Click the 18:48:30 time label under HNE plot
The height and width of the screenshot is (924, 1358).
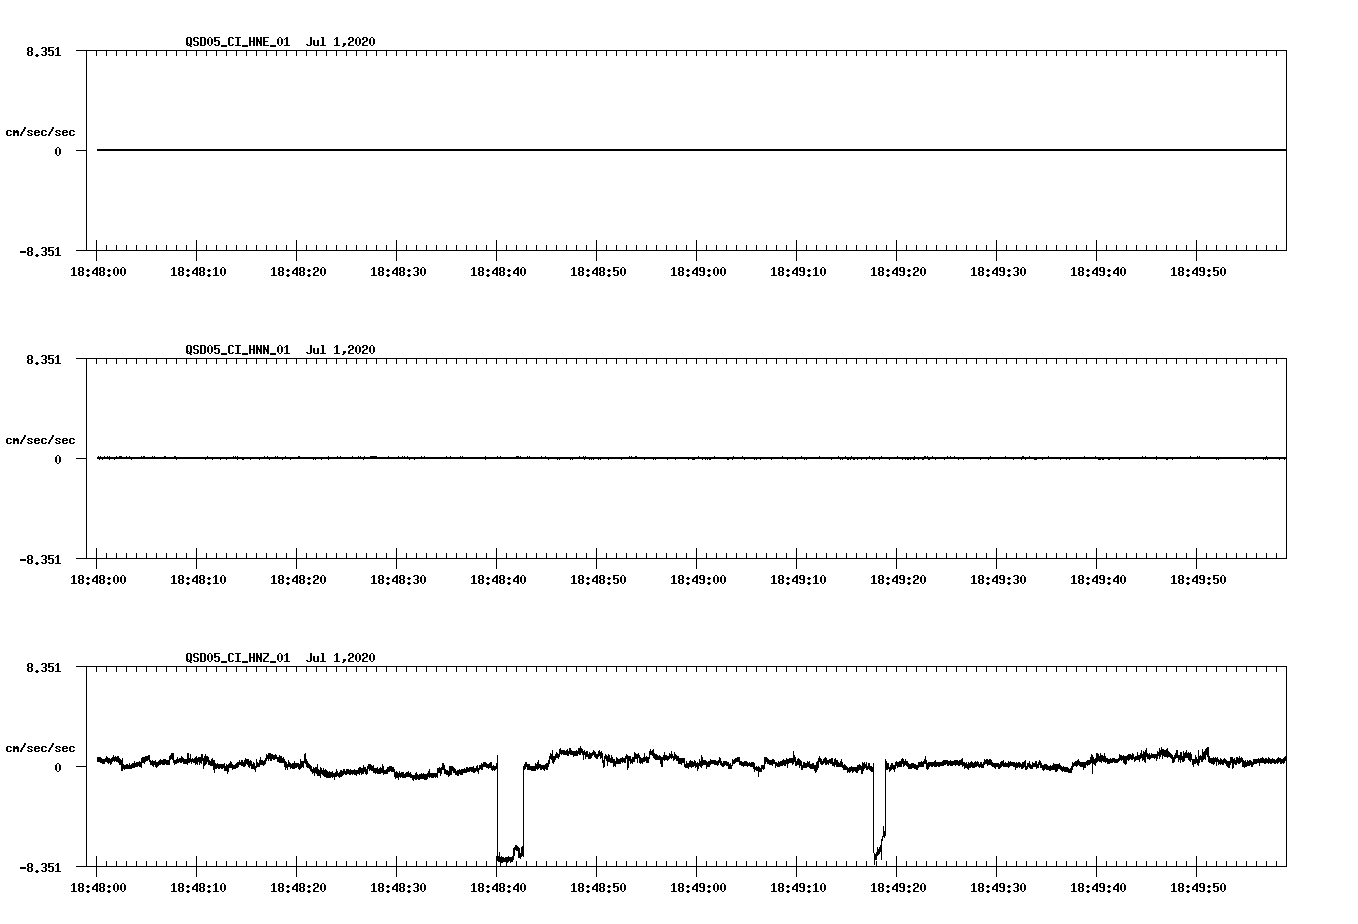(398, 272)
